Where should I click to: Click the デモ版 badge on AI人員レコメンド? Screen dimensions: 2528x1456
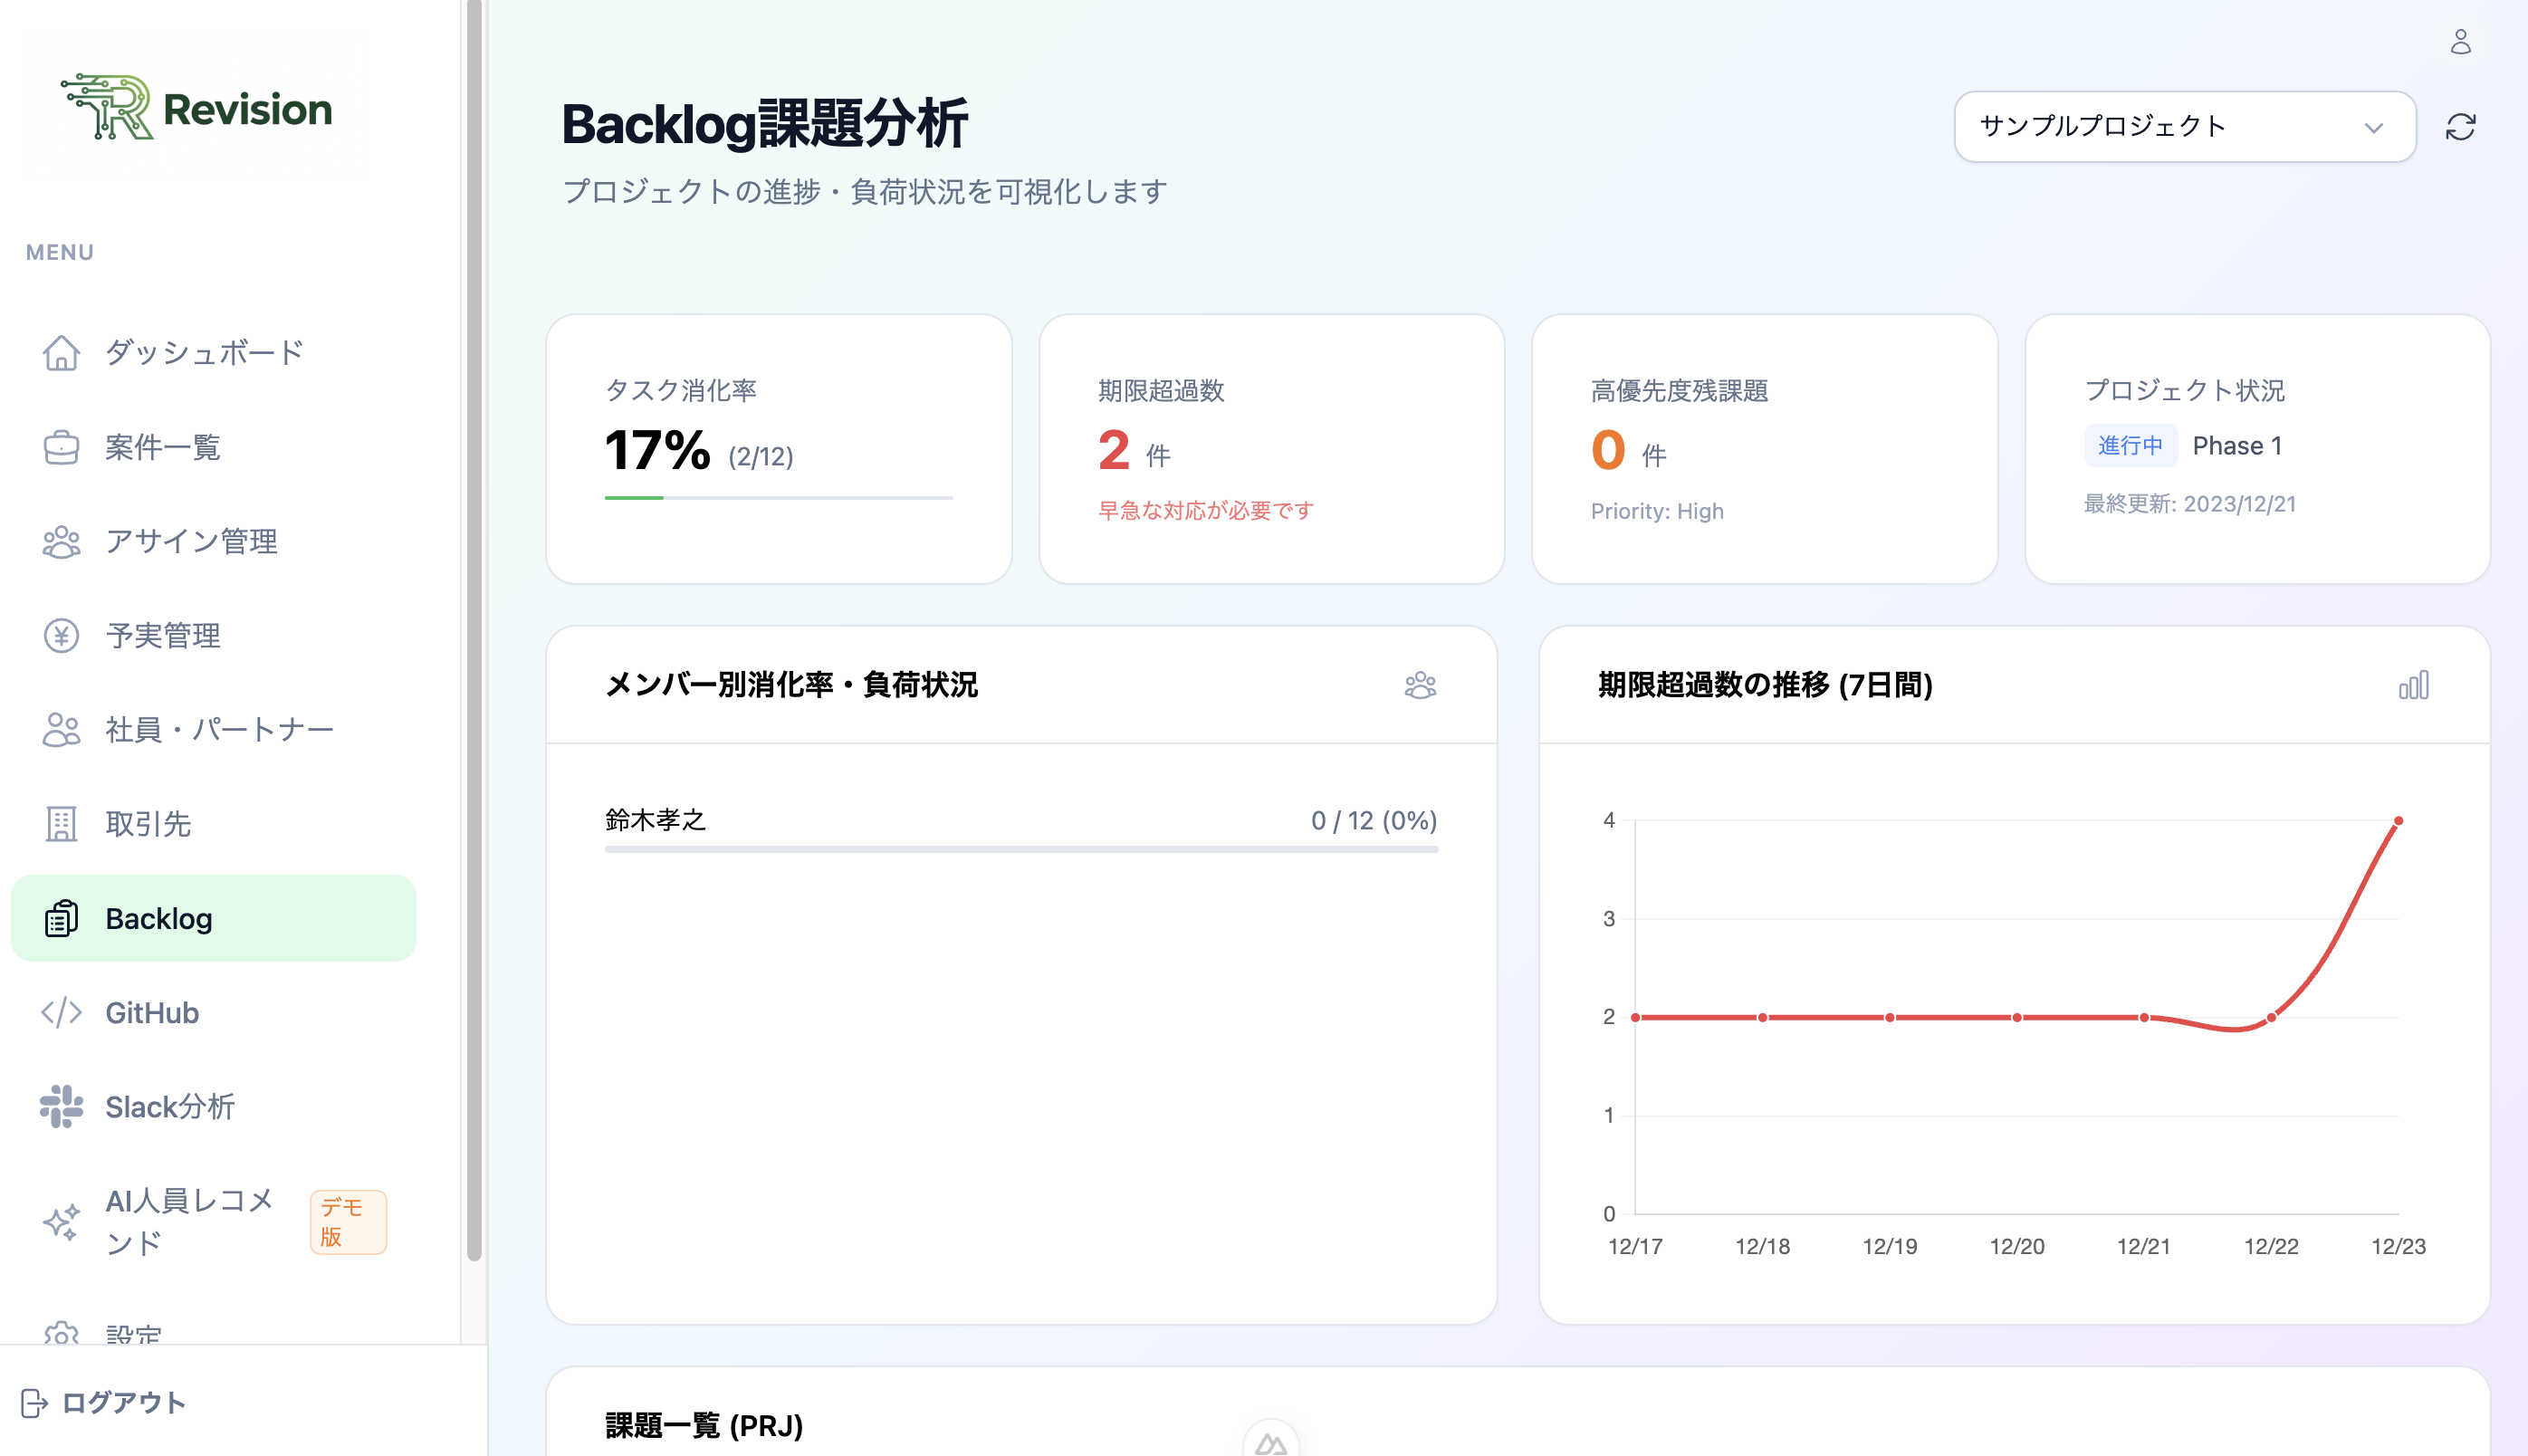point(347,1221)
